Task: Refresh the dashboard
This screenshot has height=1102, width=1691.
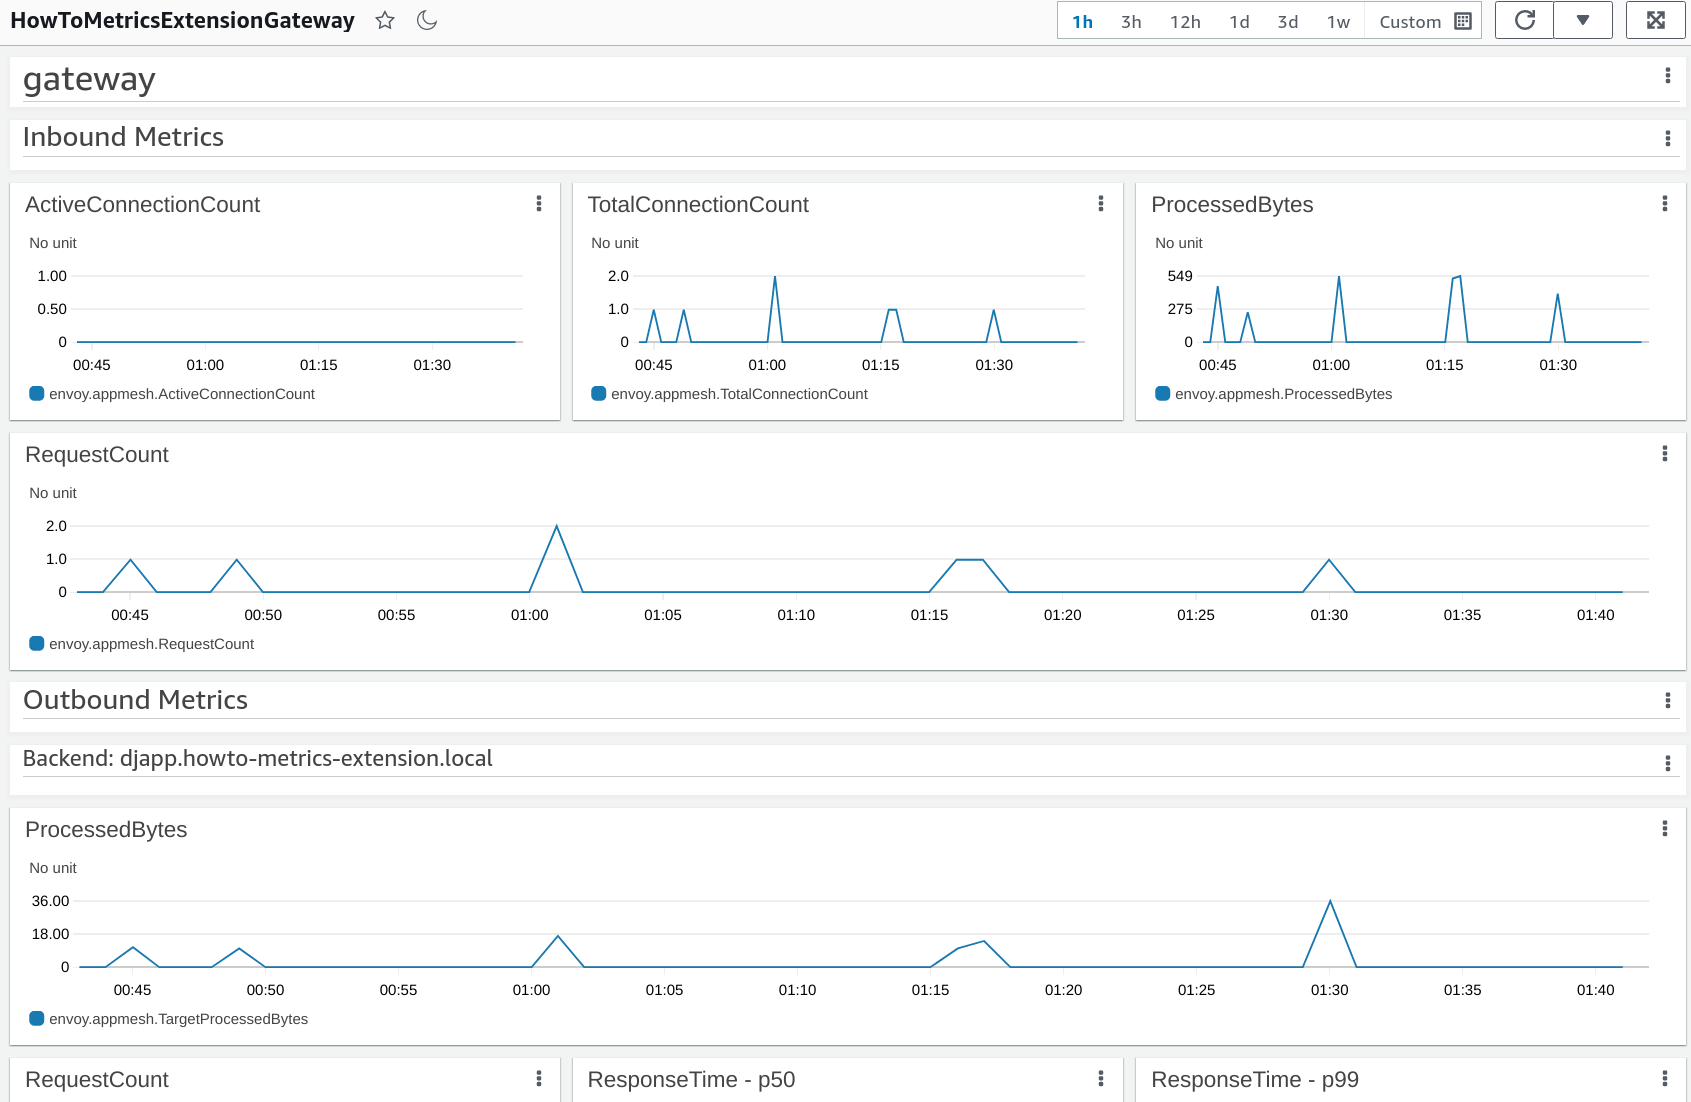Action: (x=1524, y=20)
